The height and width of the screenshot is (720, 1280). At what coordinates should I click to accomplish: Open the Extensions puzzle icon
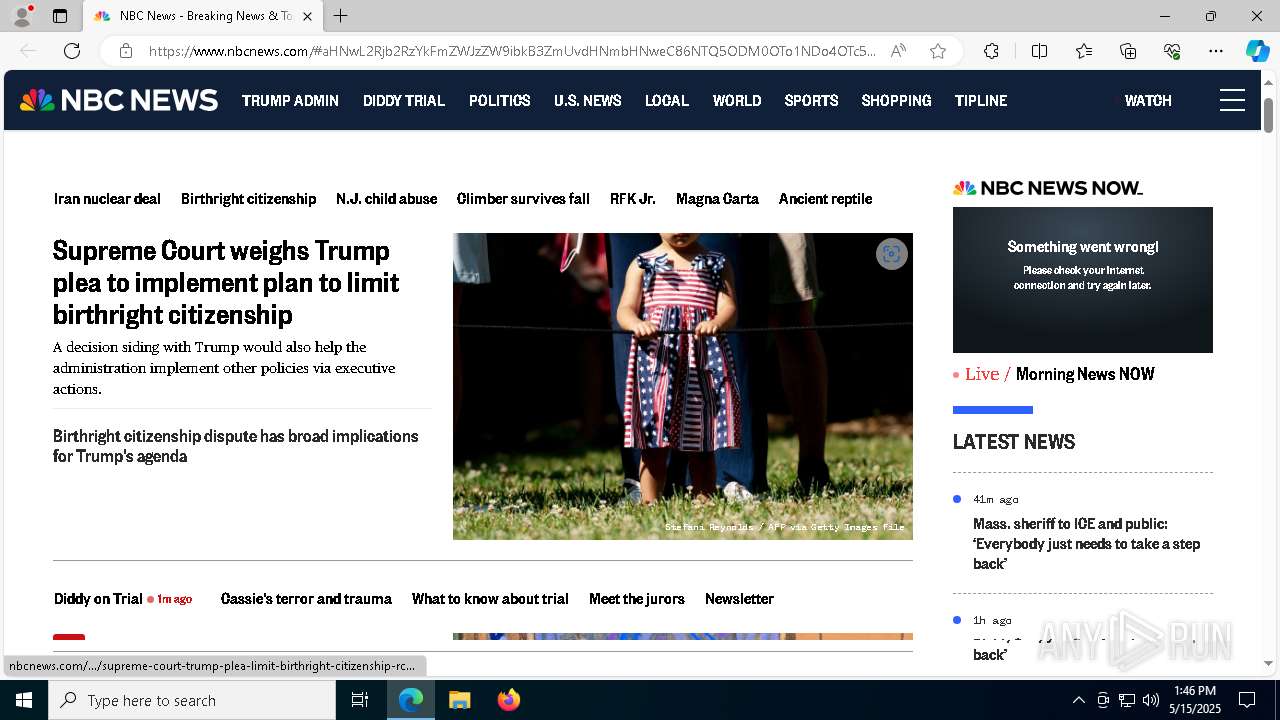[991, 51]
